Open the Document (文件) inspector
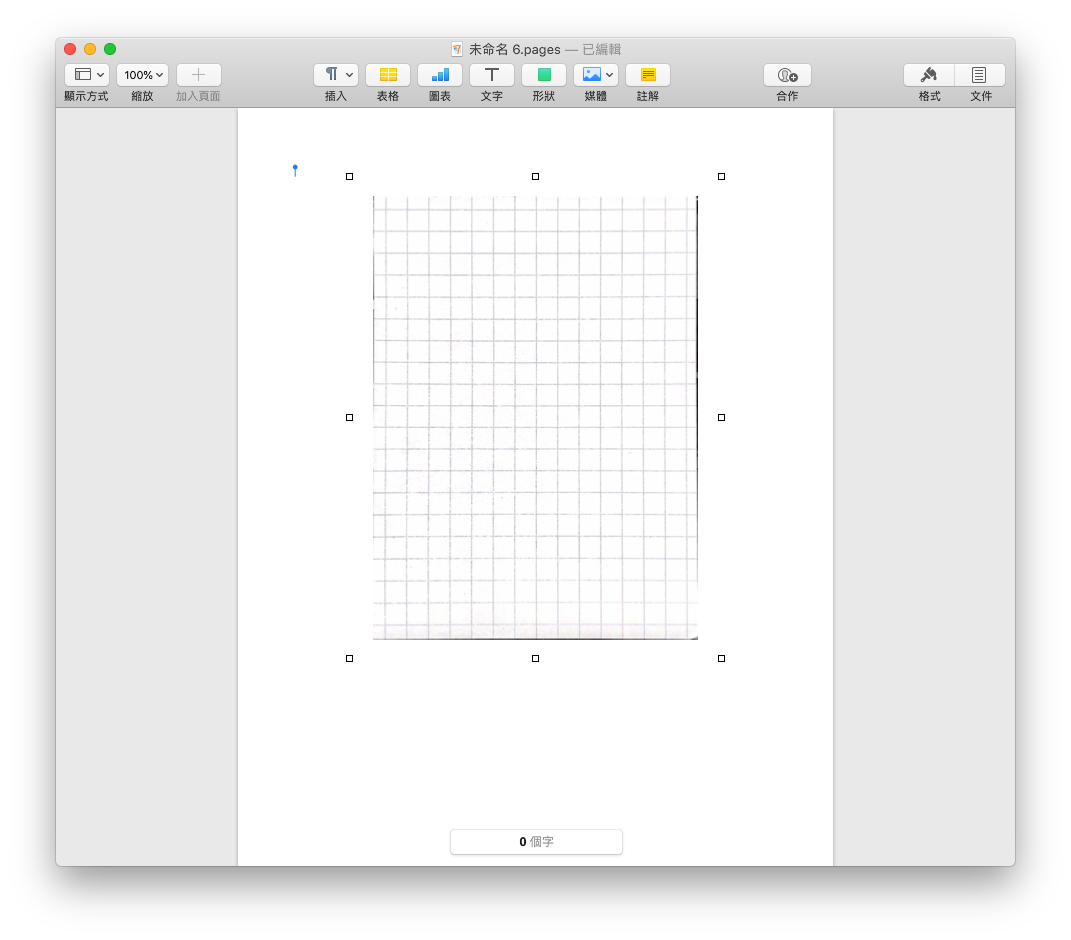The height and width of the screenshot is (940, 1071). tap(979, 74)
